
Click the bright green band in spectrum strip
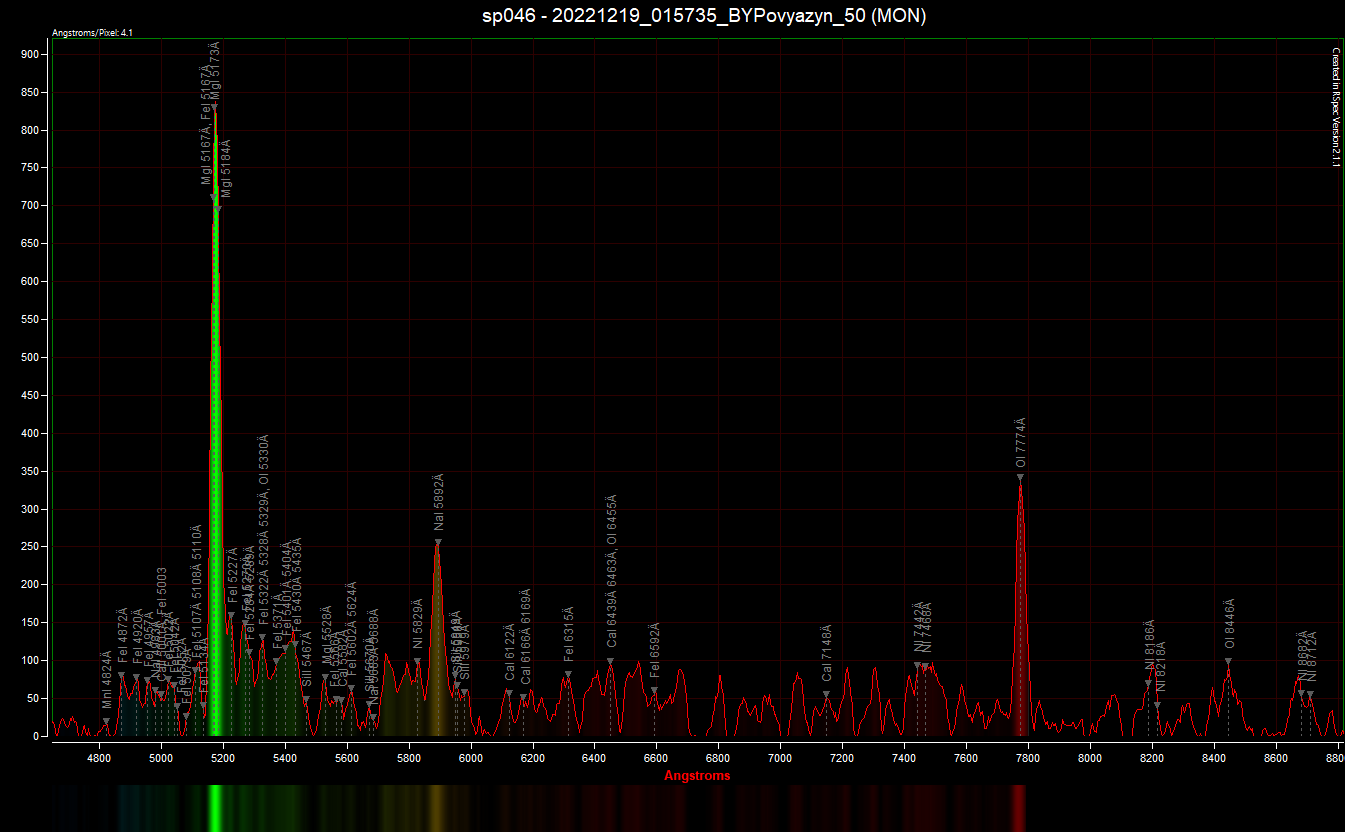[x=214, y=808]
